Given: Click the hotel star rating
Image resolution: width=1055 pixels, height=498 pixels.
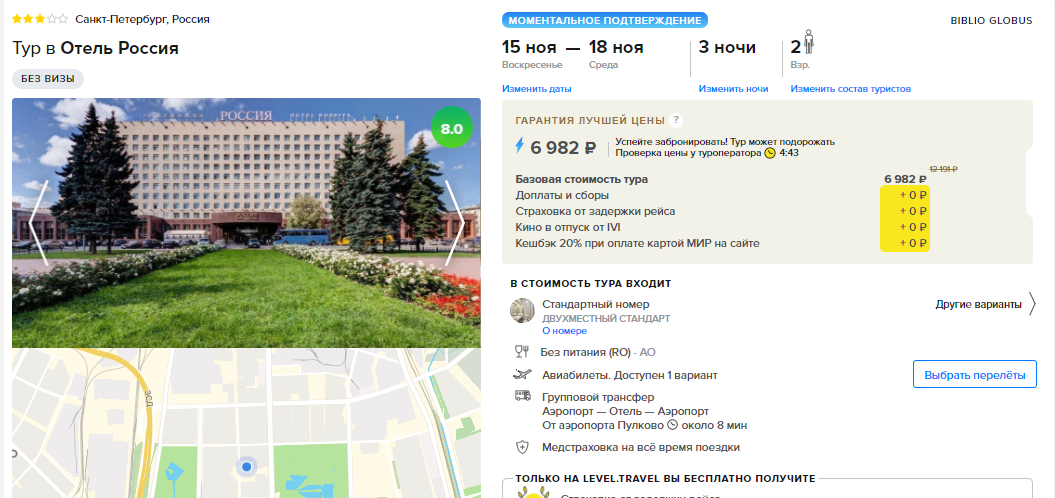Looking at the screenshot, I should pyautogui.click(x=40, y=20).
